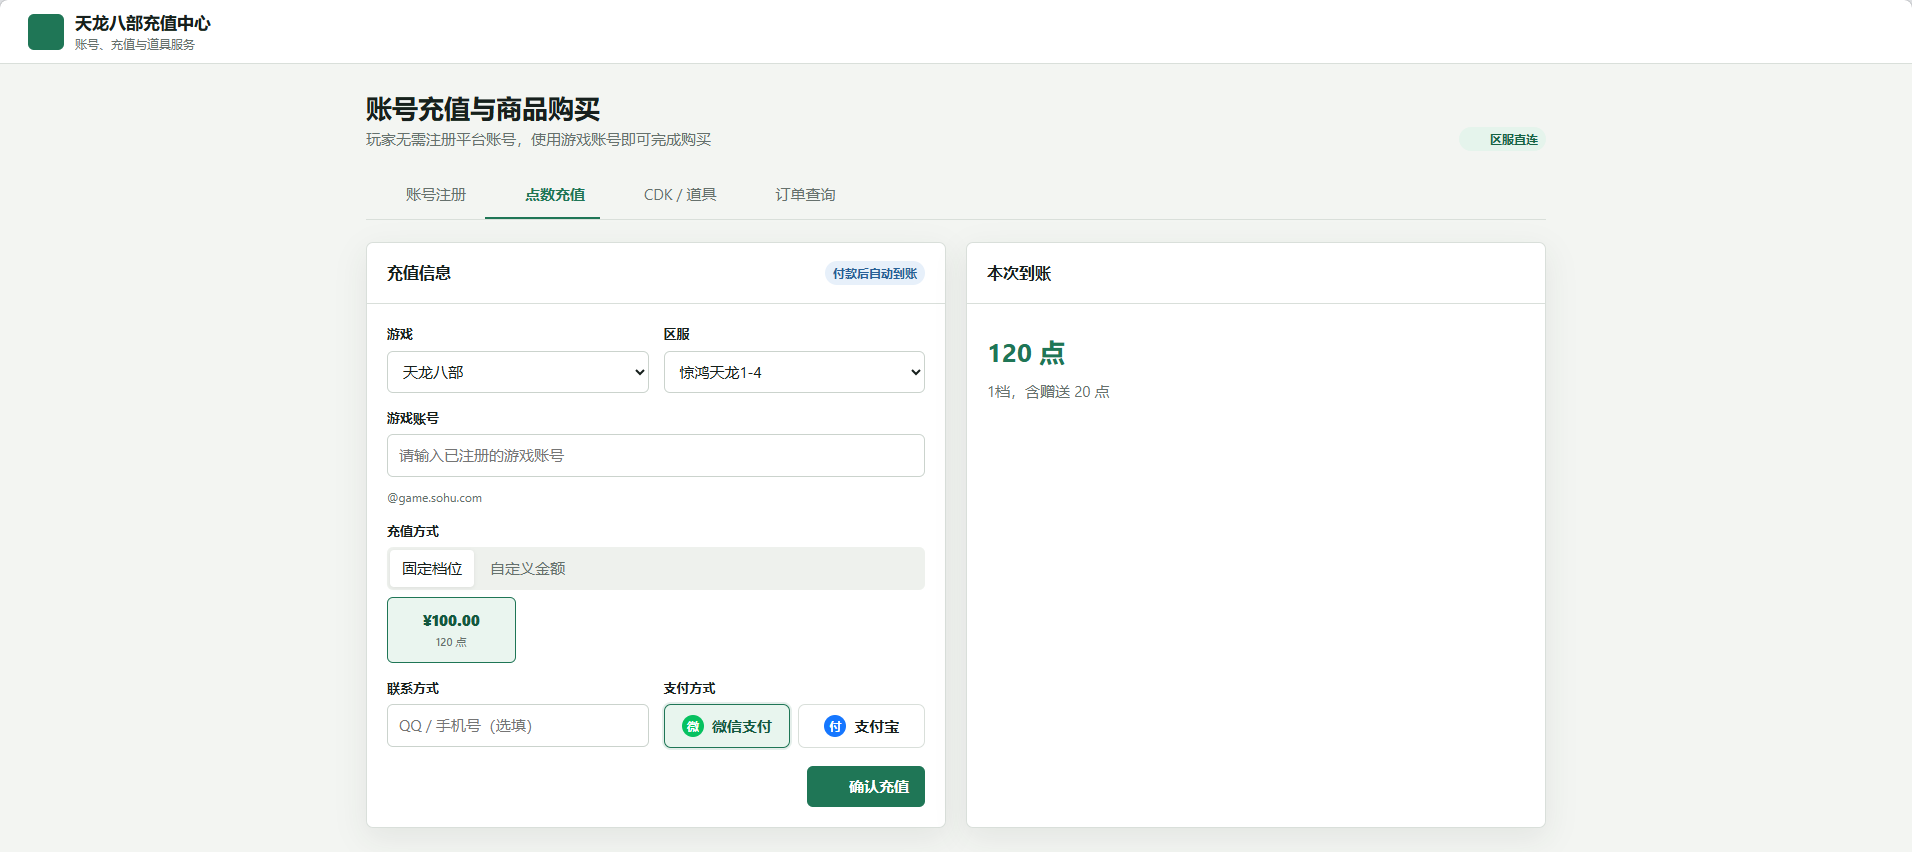Open the 区服 dropdown showing 惊鸿天龙1-4

tap(794, 372)
